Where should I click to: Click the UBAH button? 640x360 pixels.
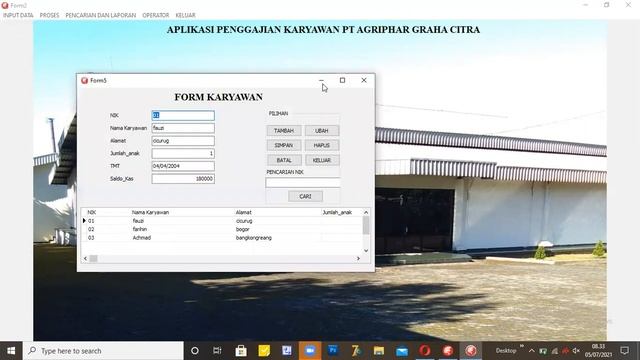[322, 131]
